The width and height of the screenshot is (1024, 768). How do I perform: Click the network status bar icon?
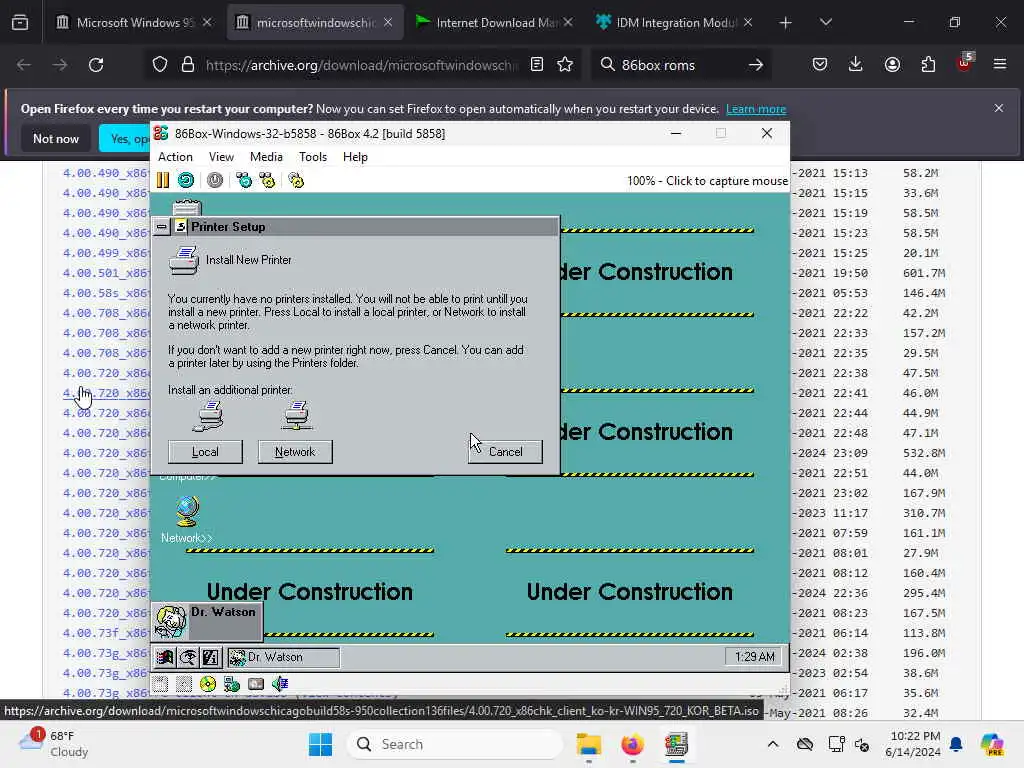[x=232, y=684]
